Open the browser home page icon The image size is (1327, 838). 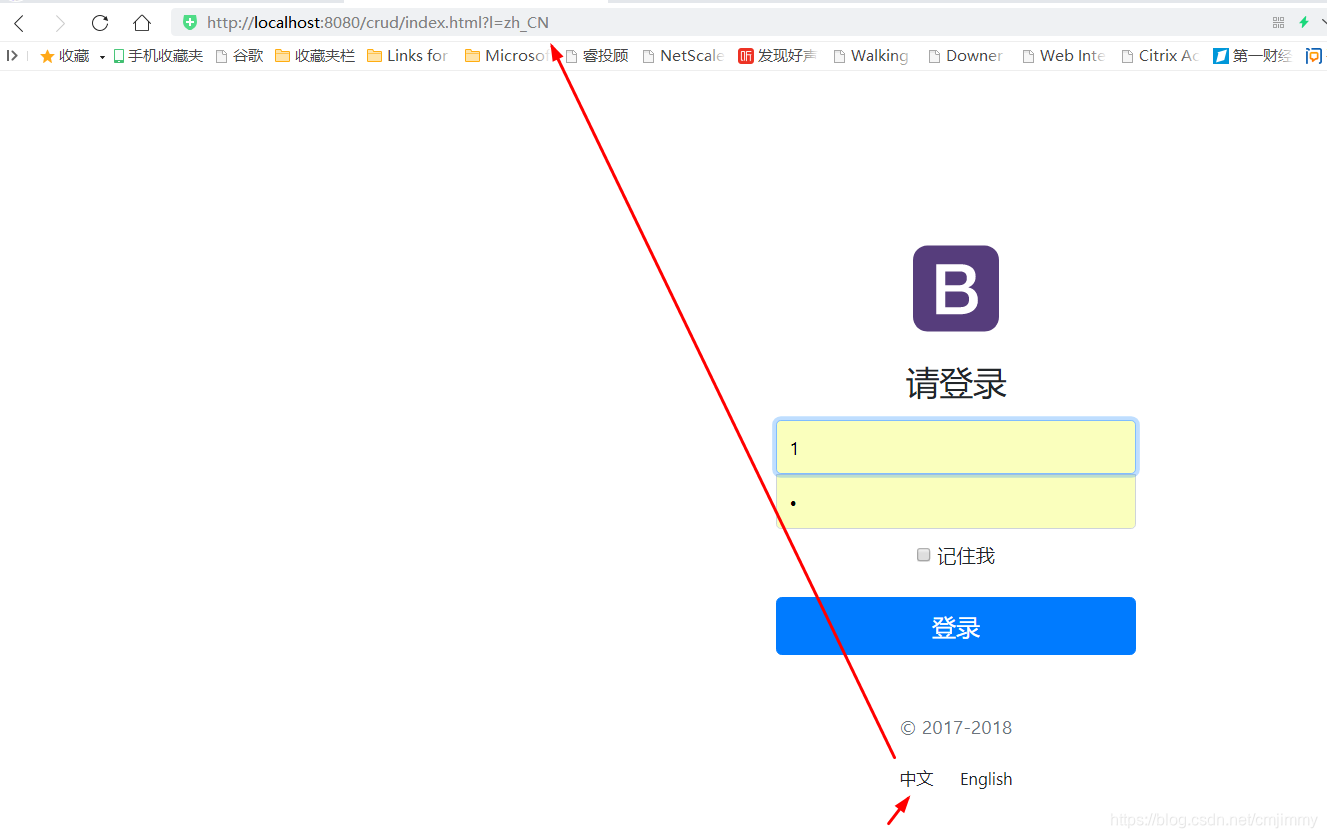(142, 23)
